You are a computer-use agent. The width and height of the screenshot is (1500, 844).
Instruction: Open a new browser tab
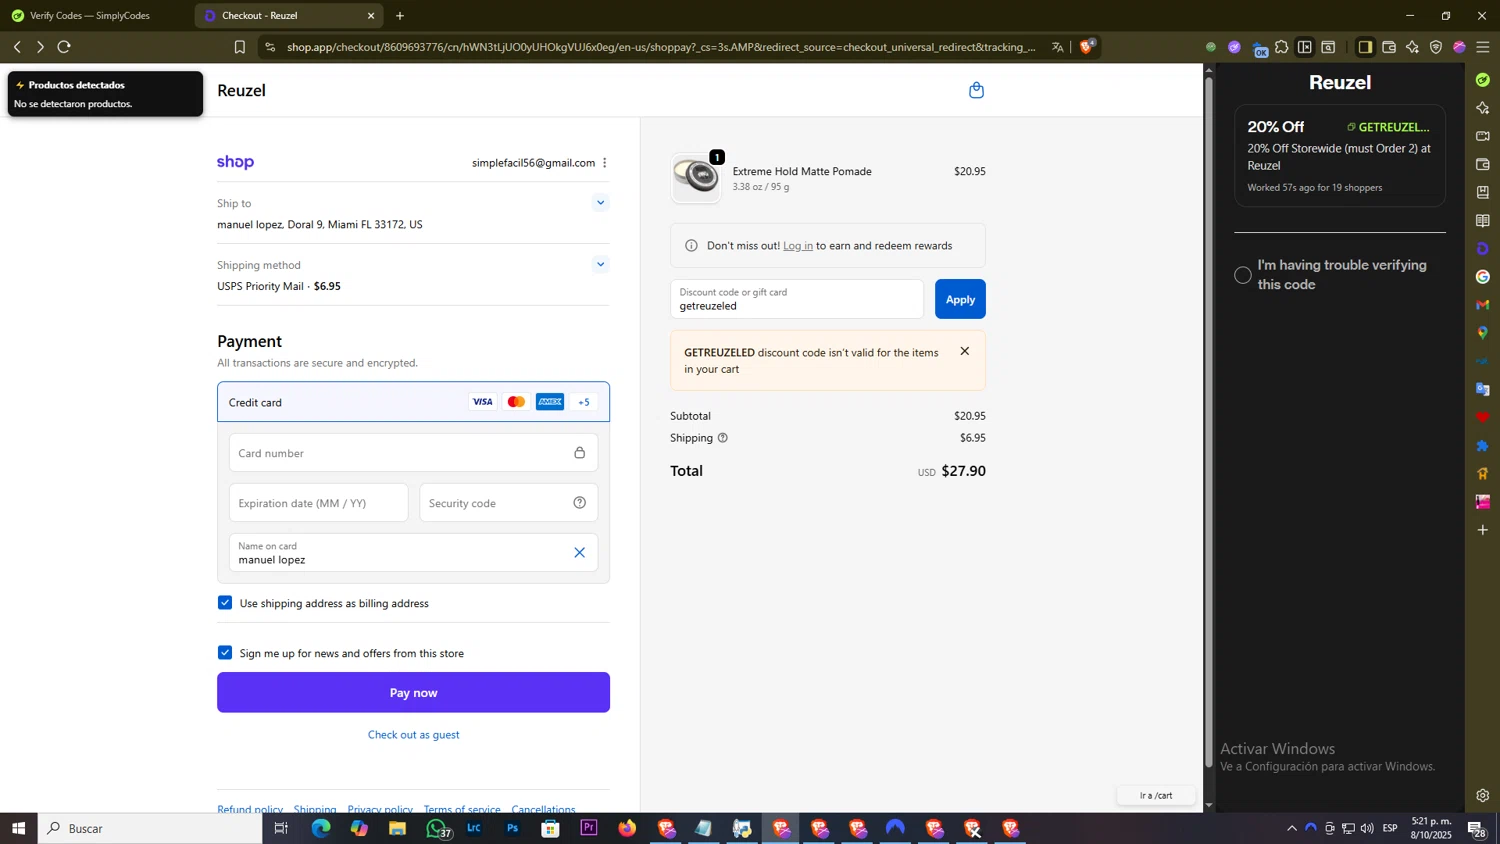(400, 16)
